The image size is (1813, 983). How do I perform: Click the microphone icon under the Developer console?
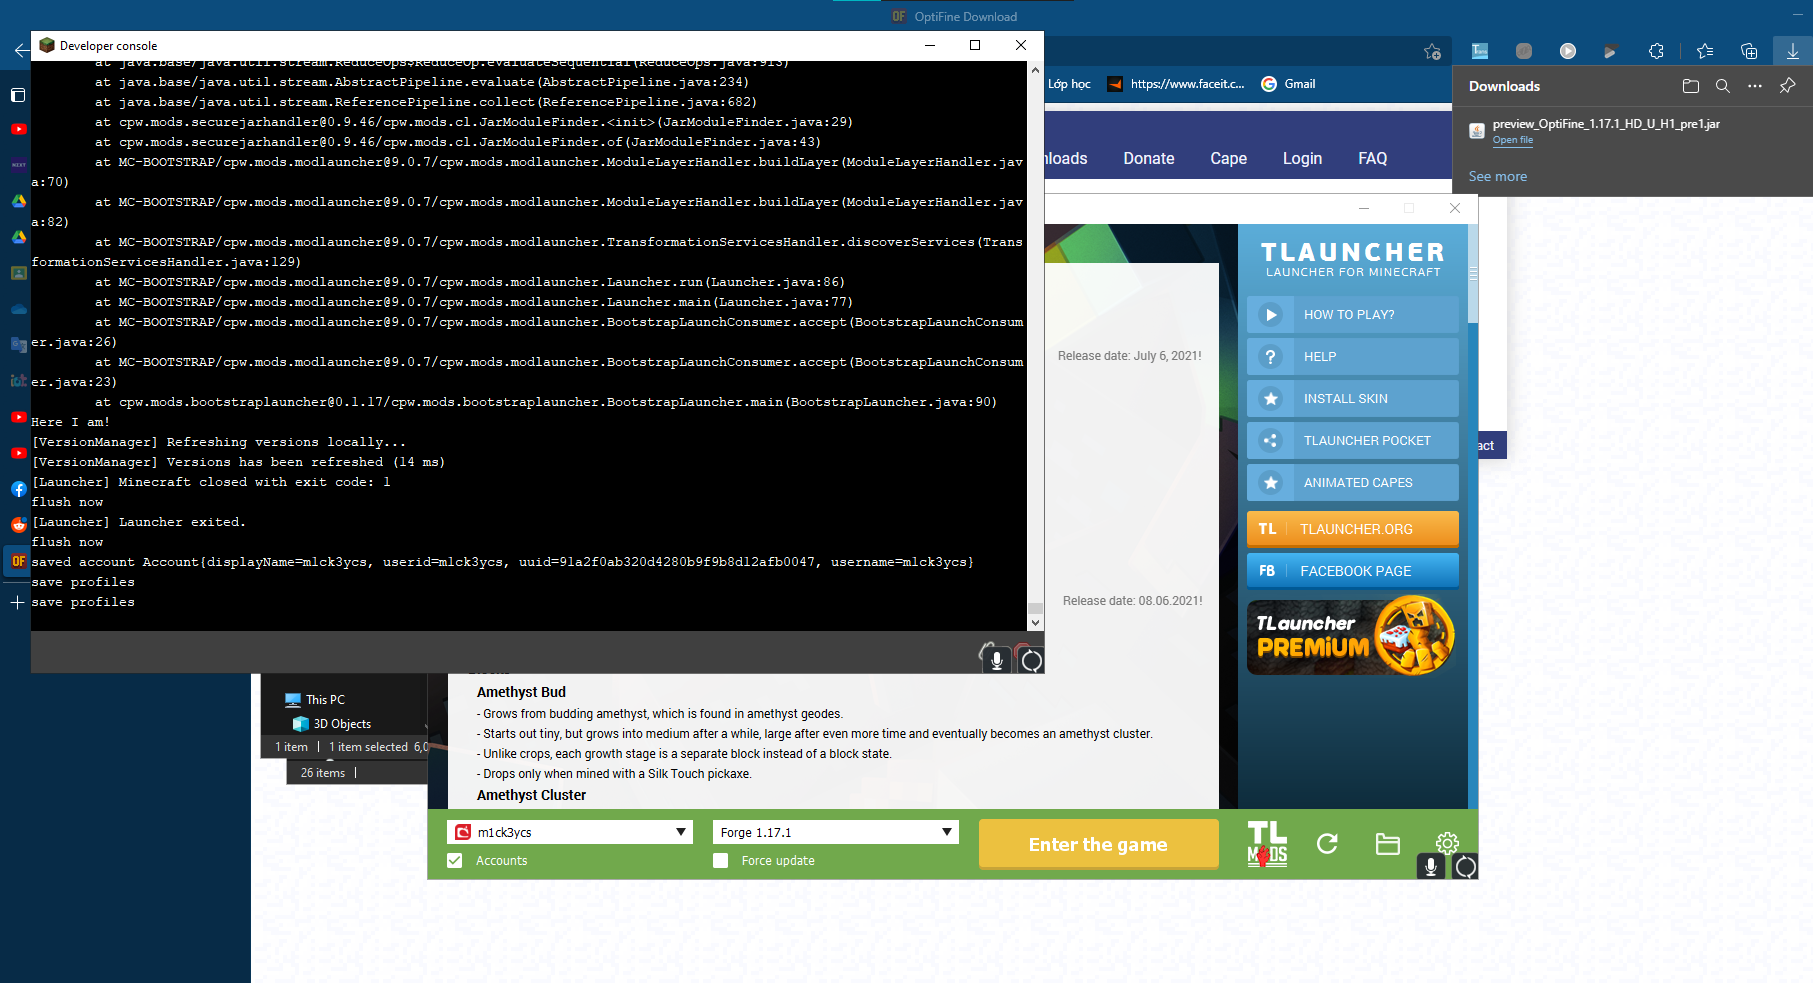[x=996, y=659]
